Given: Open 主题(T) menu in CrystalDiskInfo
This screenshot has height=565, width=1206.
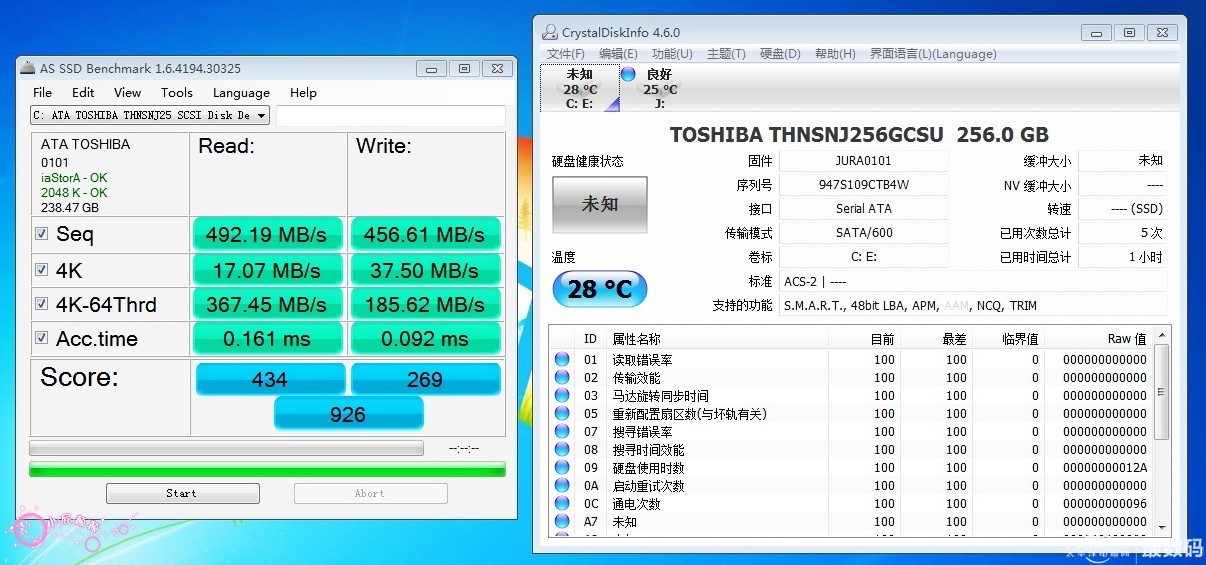Looking at the screenshot, I should tap(726, 54).
